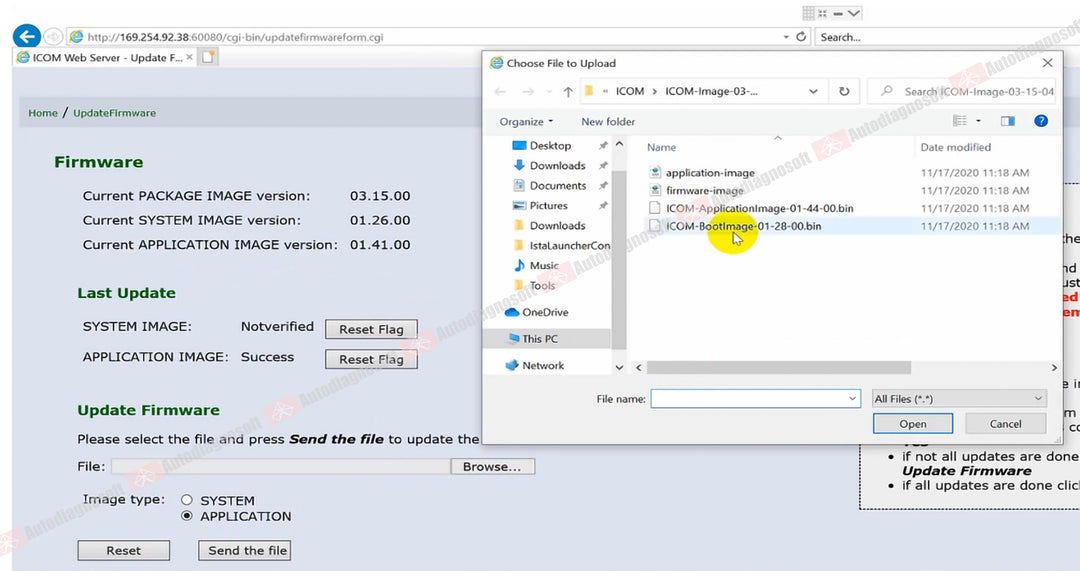Refresh the page with the reload icon
This screenshot has width=1080, height=571.
tap(801, 37)
